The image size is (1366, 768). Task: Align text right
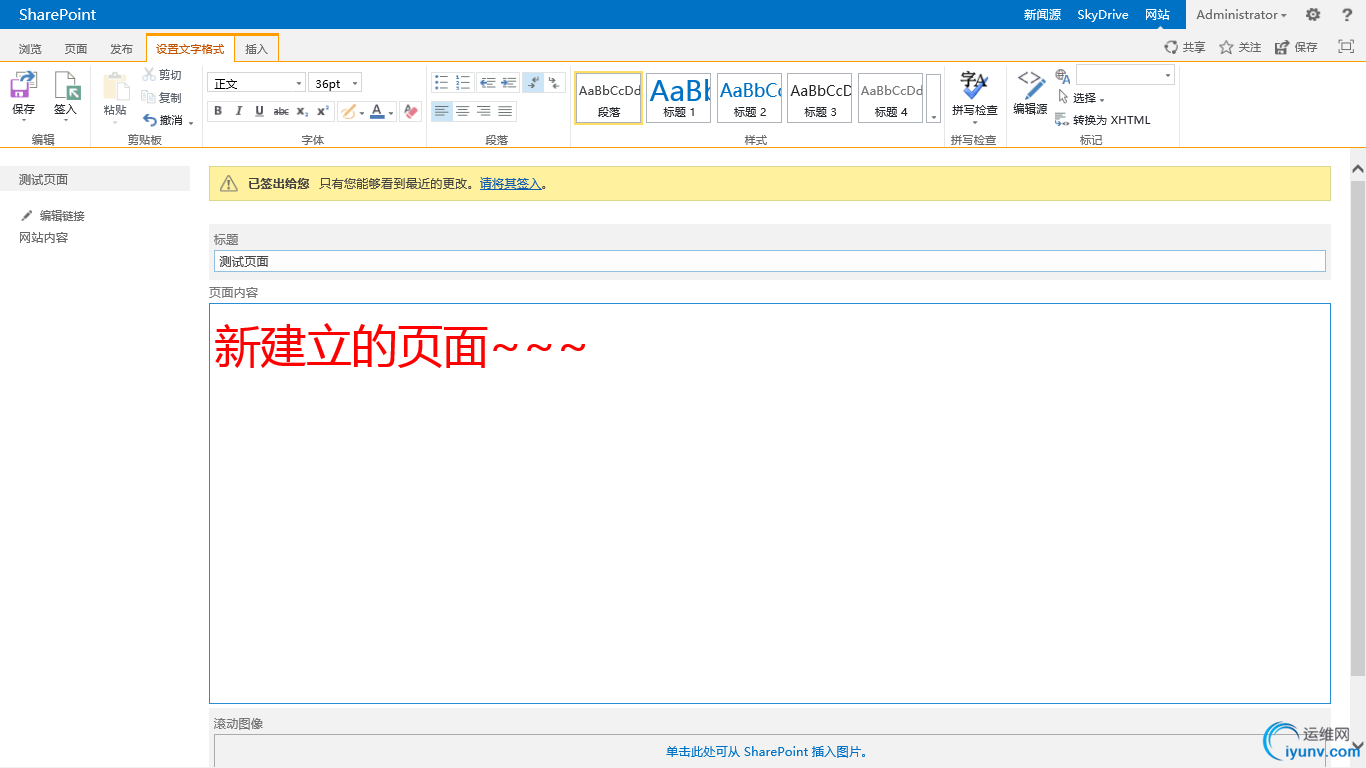pos(484,111)
